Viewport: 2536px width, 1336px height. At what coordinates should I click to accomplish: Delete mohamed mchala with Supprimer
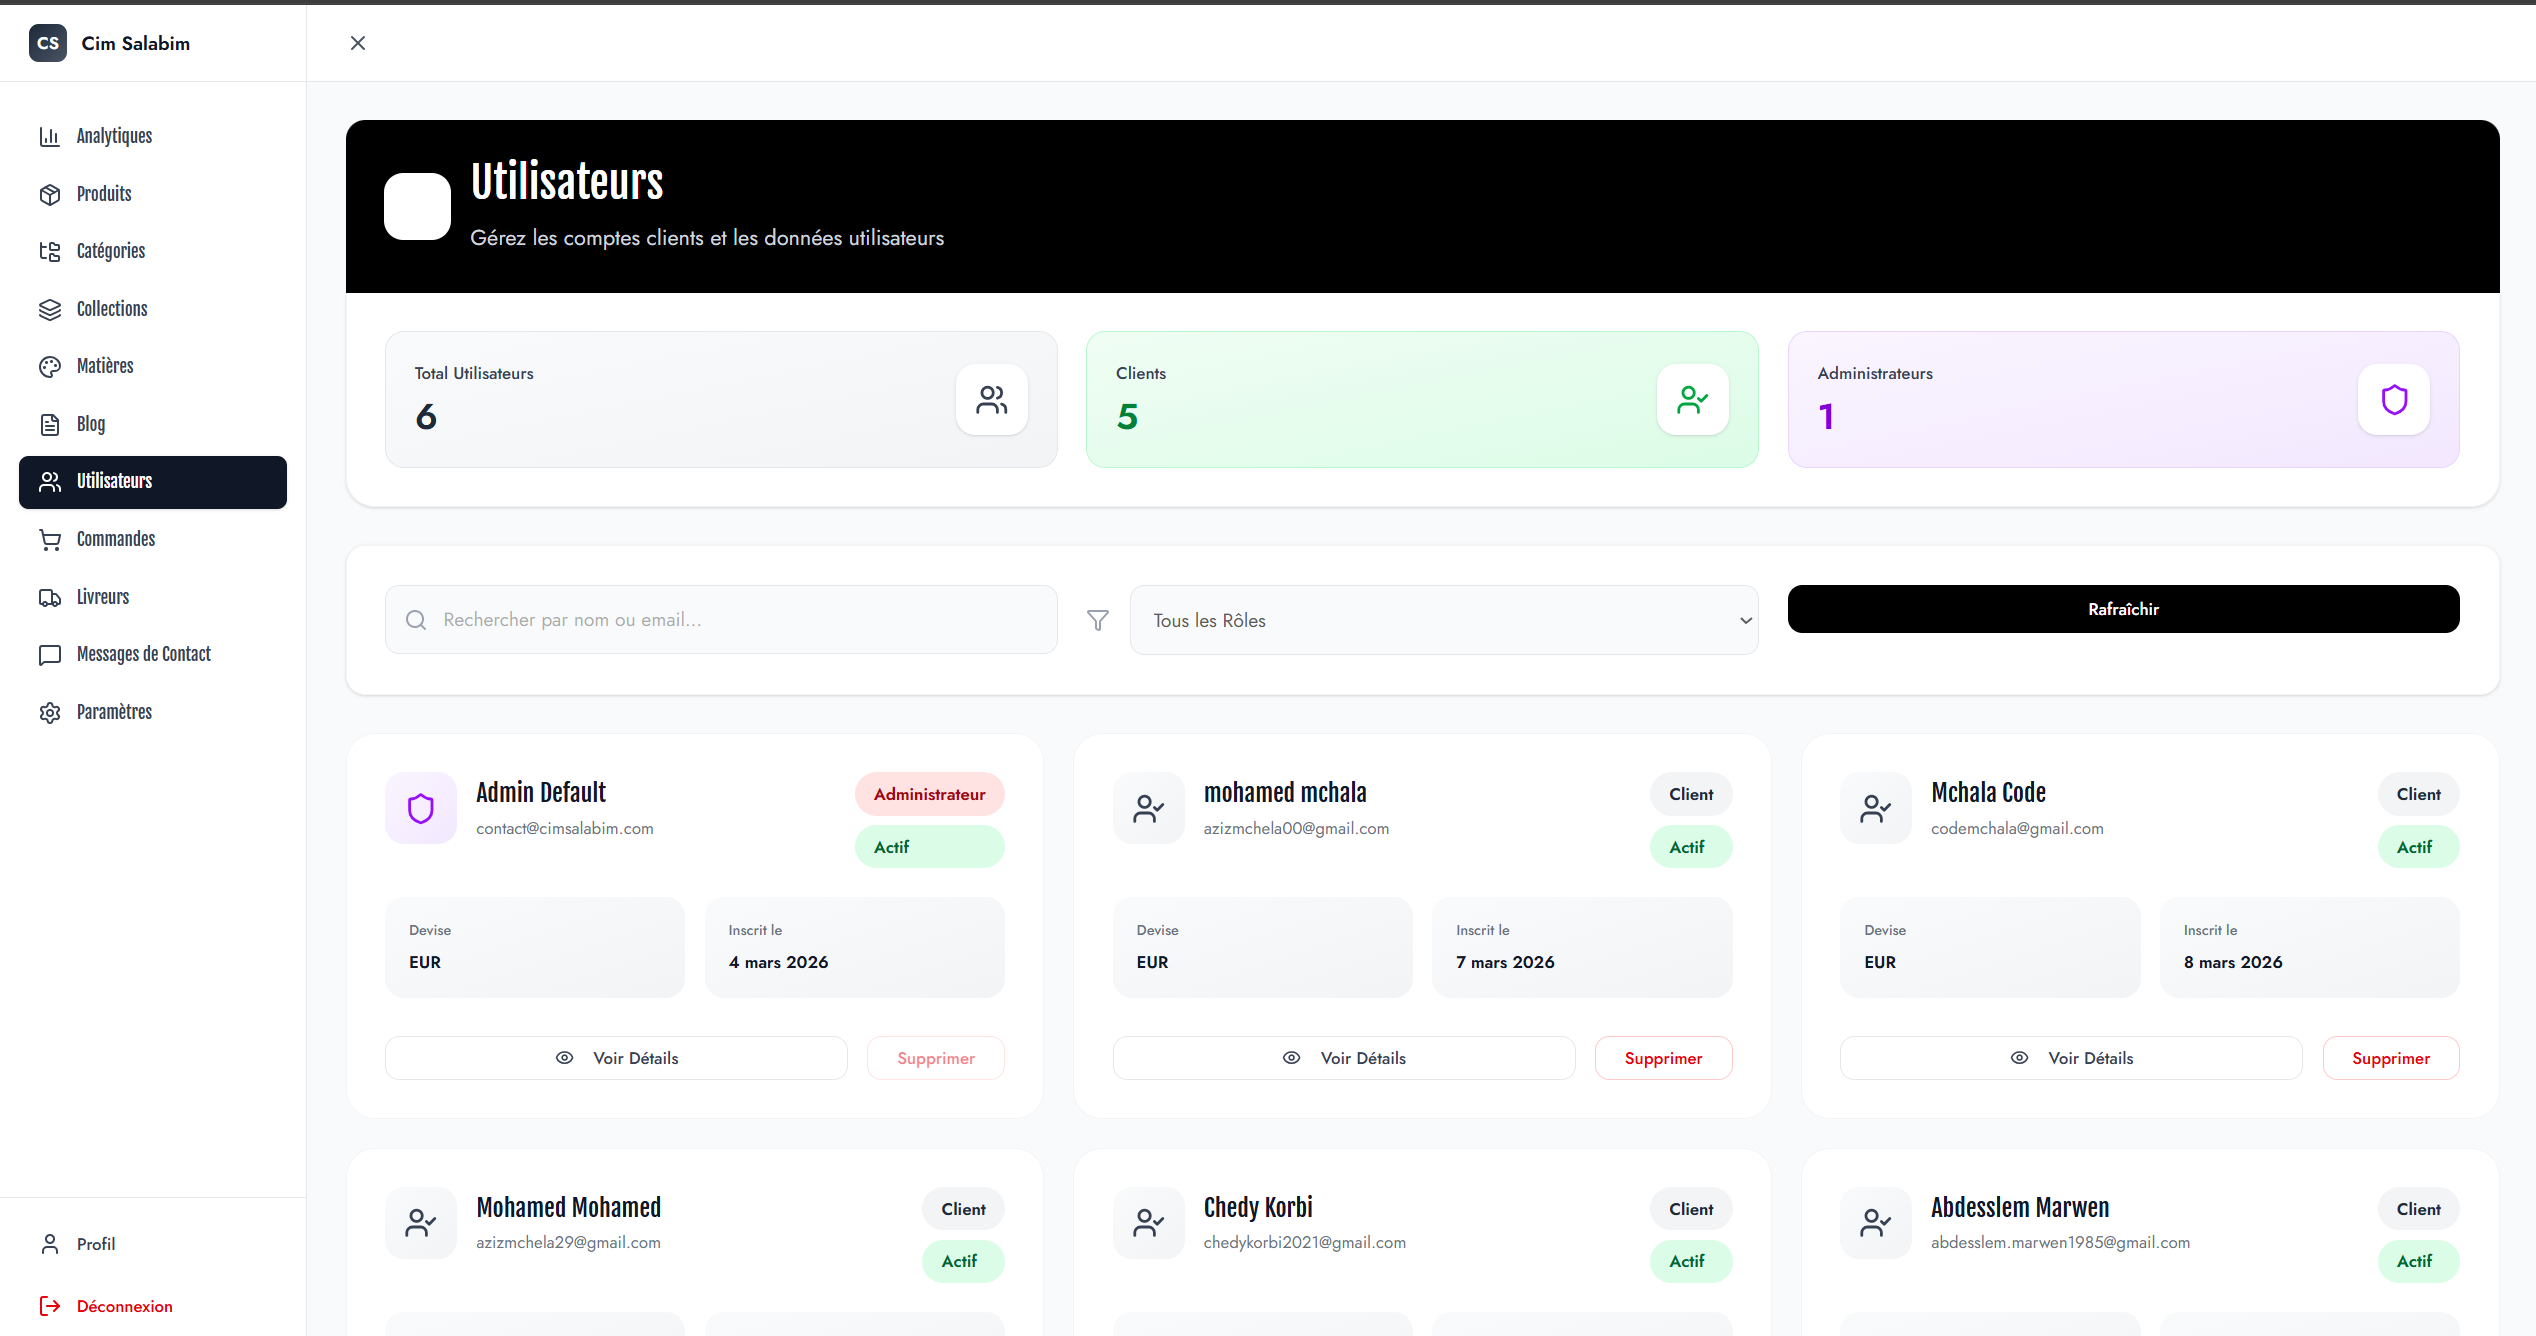click(x=1662, y=1058)
